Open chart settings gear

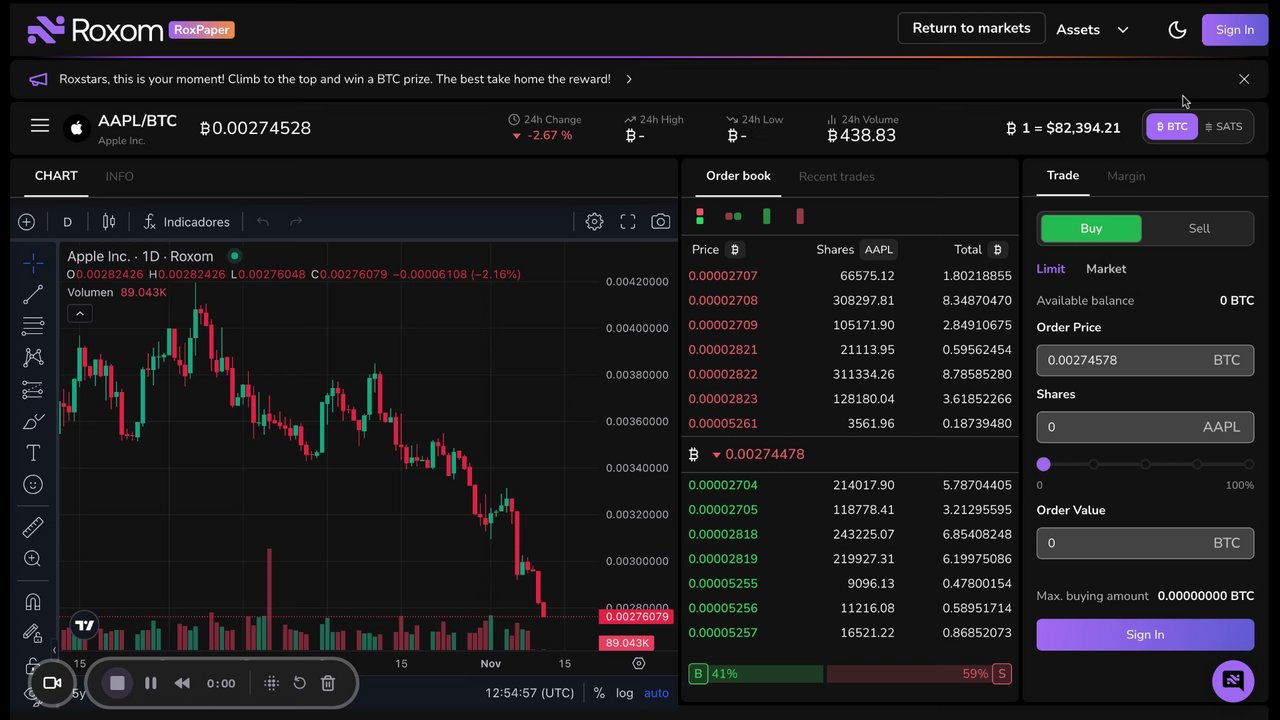[x=594, y=222]
